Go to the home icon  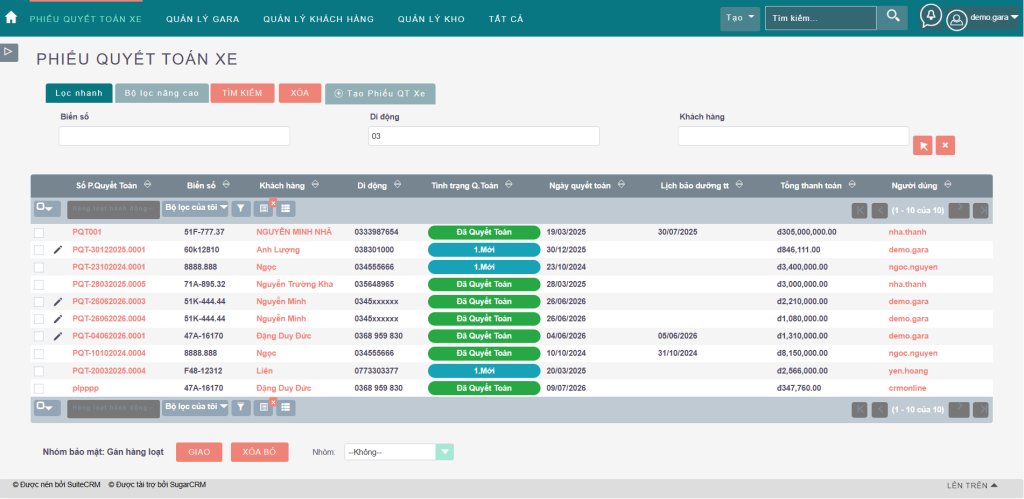tap(10, 18)
